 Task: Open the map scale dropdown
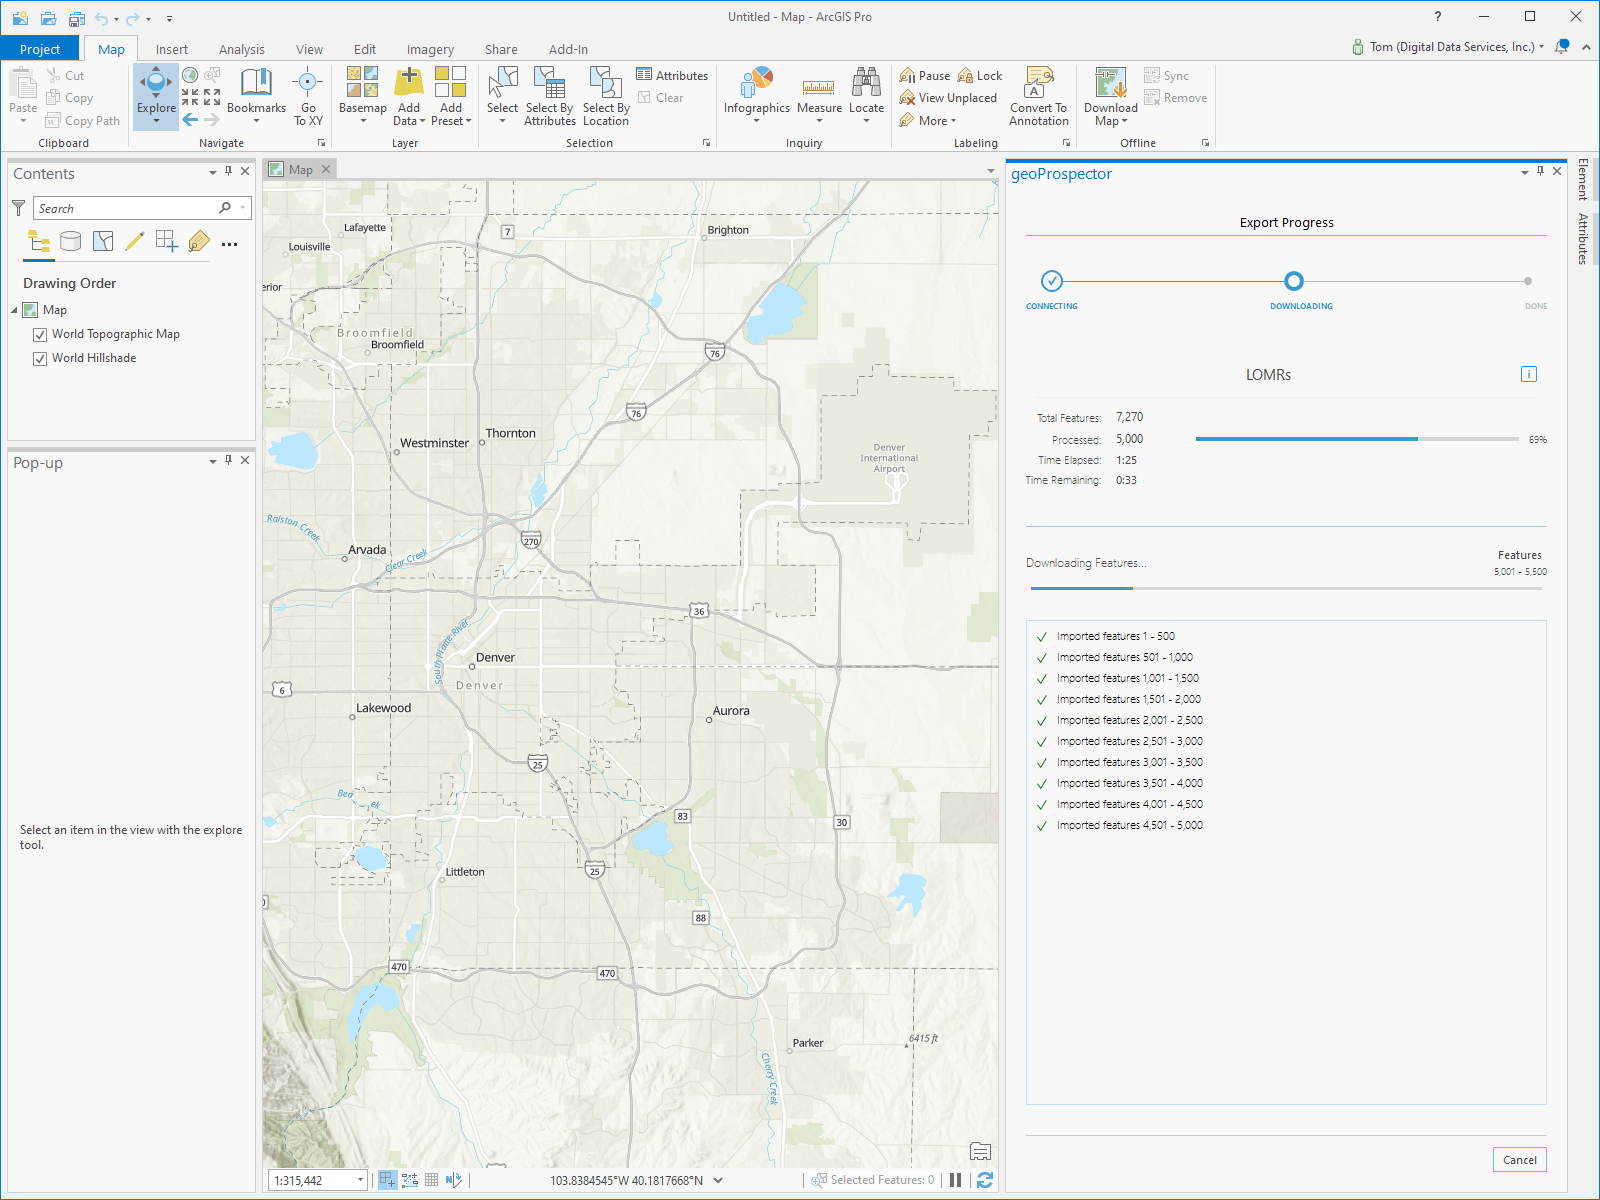[360, 1181]
